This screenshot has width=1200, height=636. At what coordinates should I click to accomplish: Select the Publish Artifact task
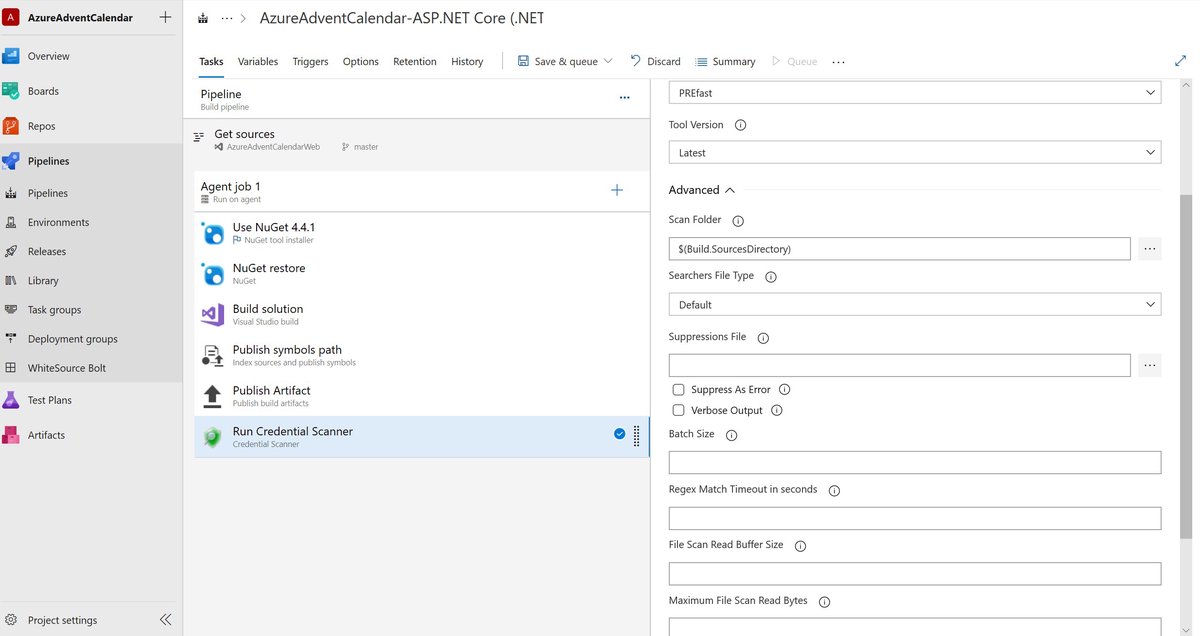click(421, 396)
